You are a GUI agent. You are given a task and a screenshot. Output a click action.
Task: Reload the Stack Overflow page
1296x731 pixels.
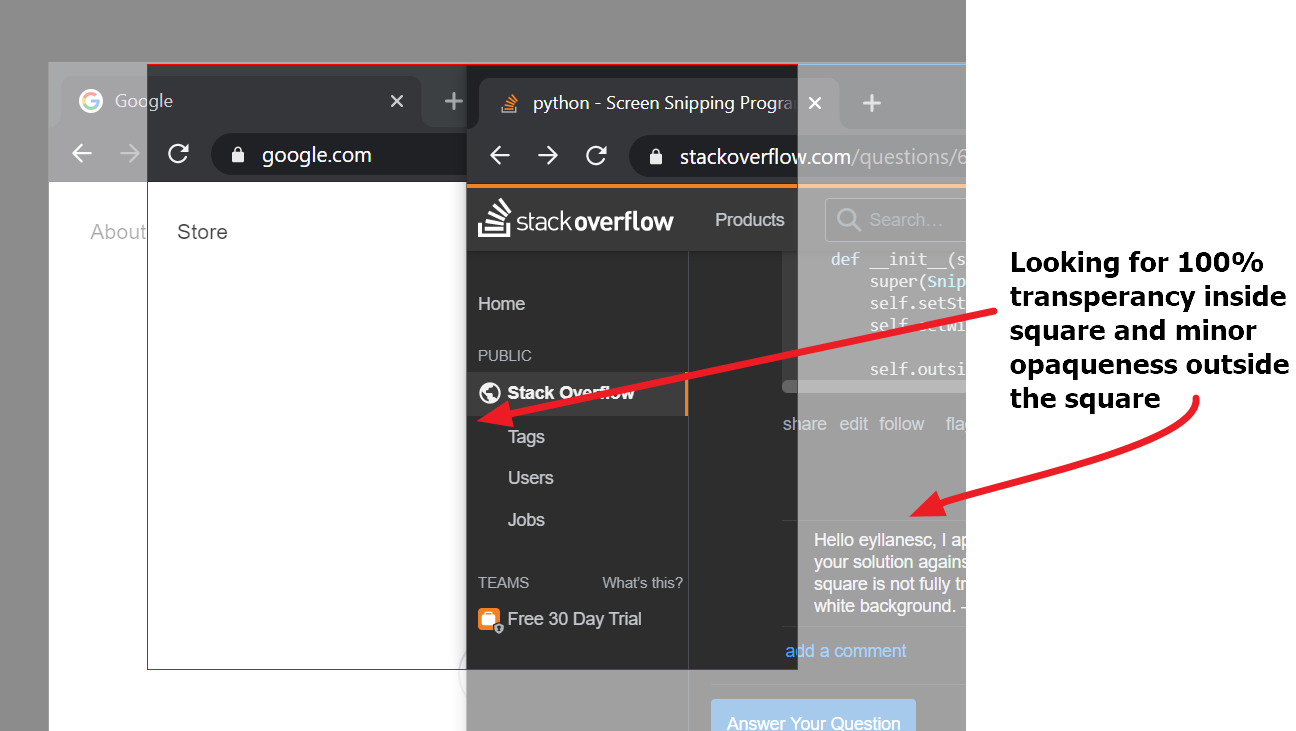pos(596,156)
